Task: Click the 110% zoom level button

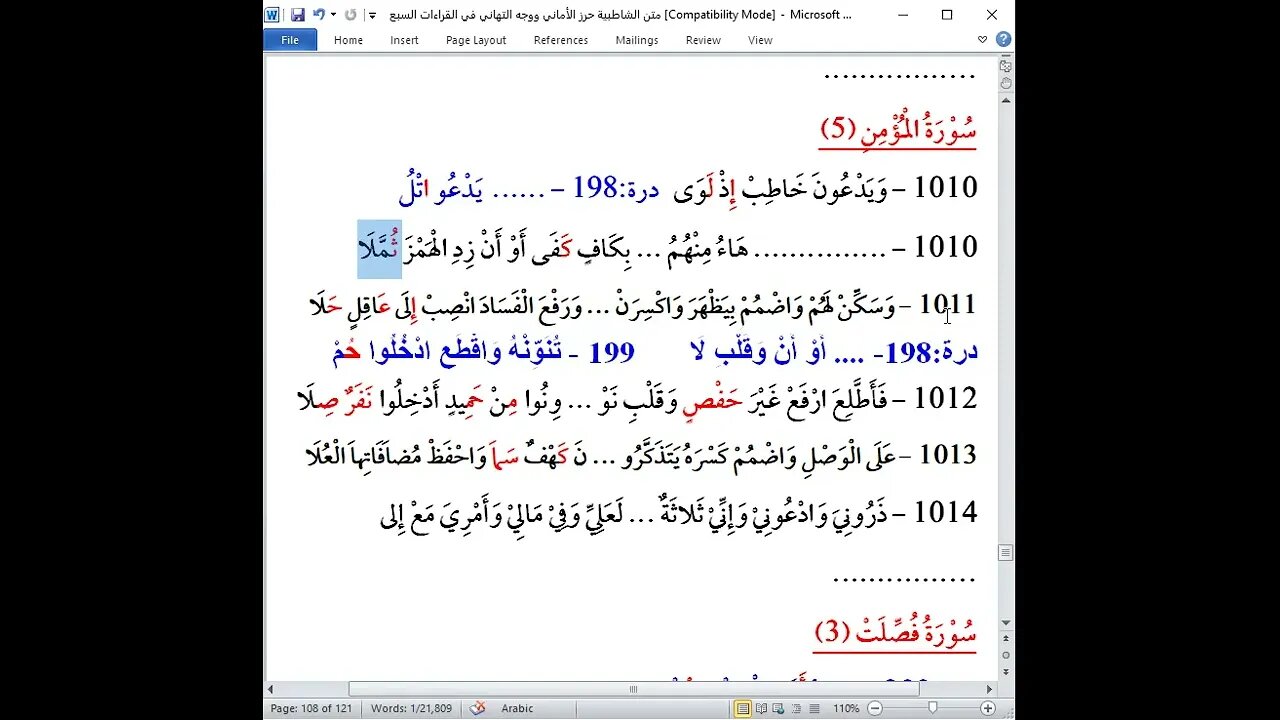Action: click(846, 708)
